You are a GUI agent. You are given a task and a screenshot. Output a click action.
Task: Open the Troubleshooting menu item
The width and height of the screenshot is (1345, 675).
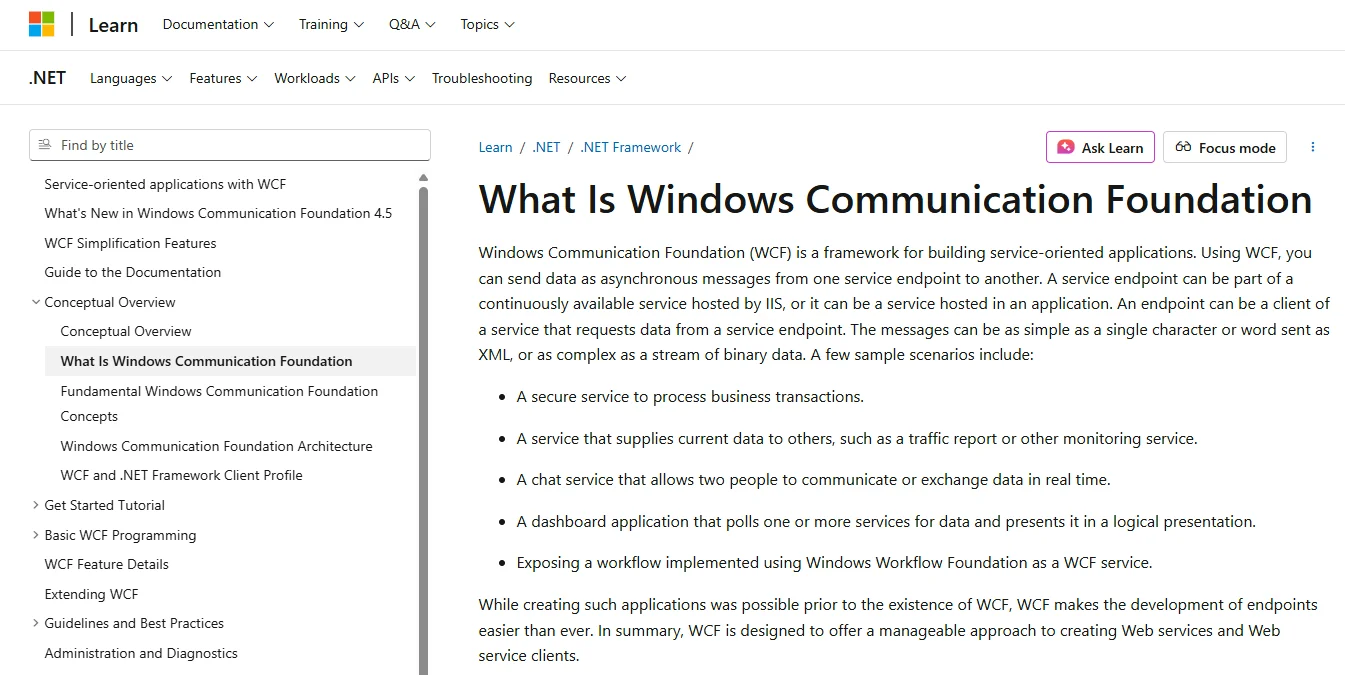coord(481,78)
